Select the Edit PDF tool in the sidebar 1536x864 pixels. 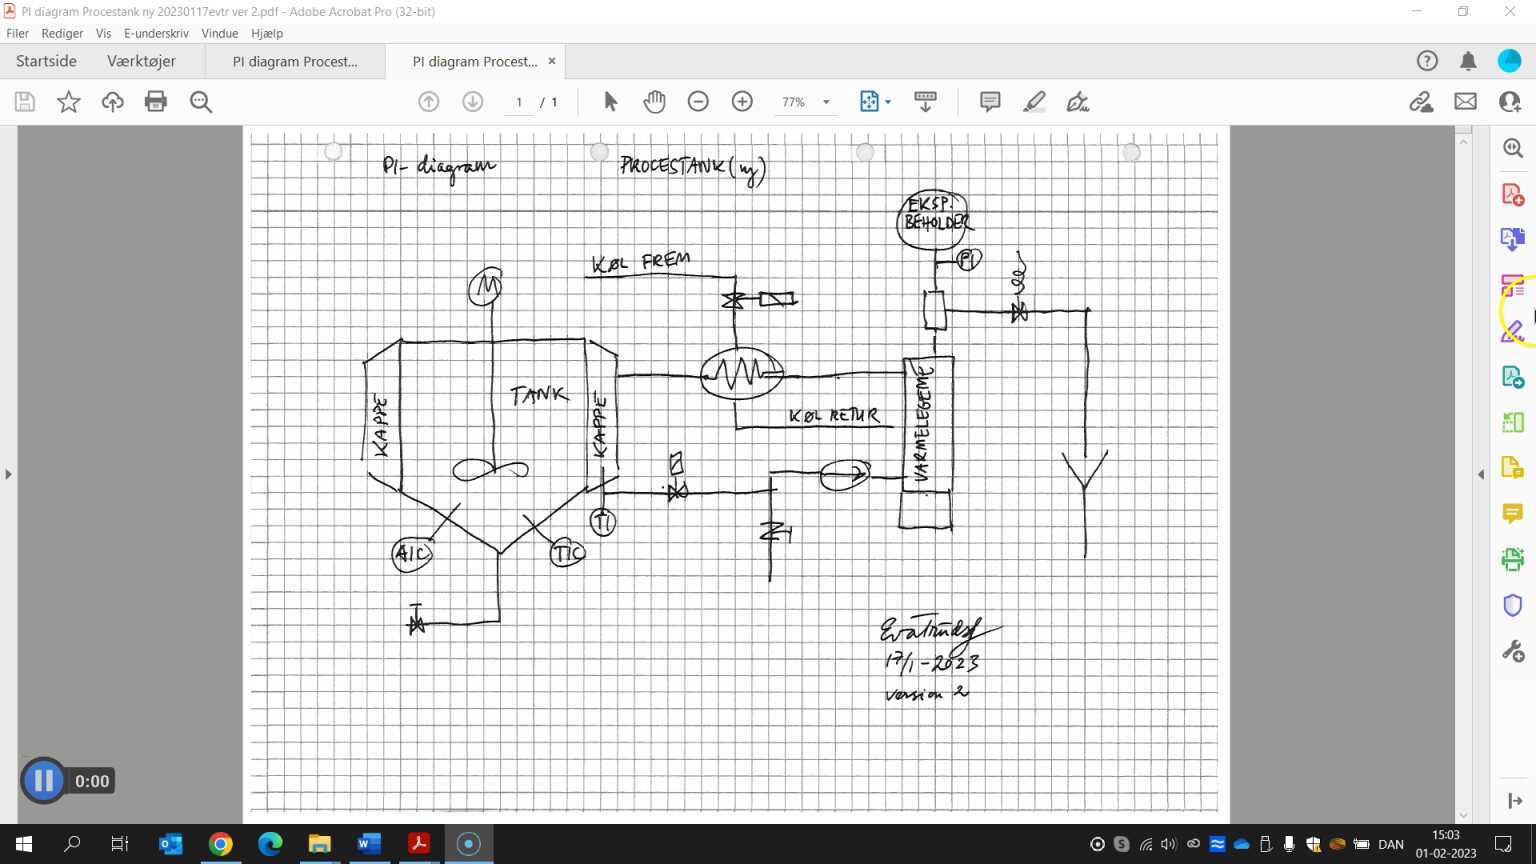(x=1512, y=285)
